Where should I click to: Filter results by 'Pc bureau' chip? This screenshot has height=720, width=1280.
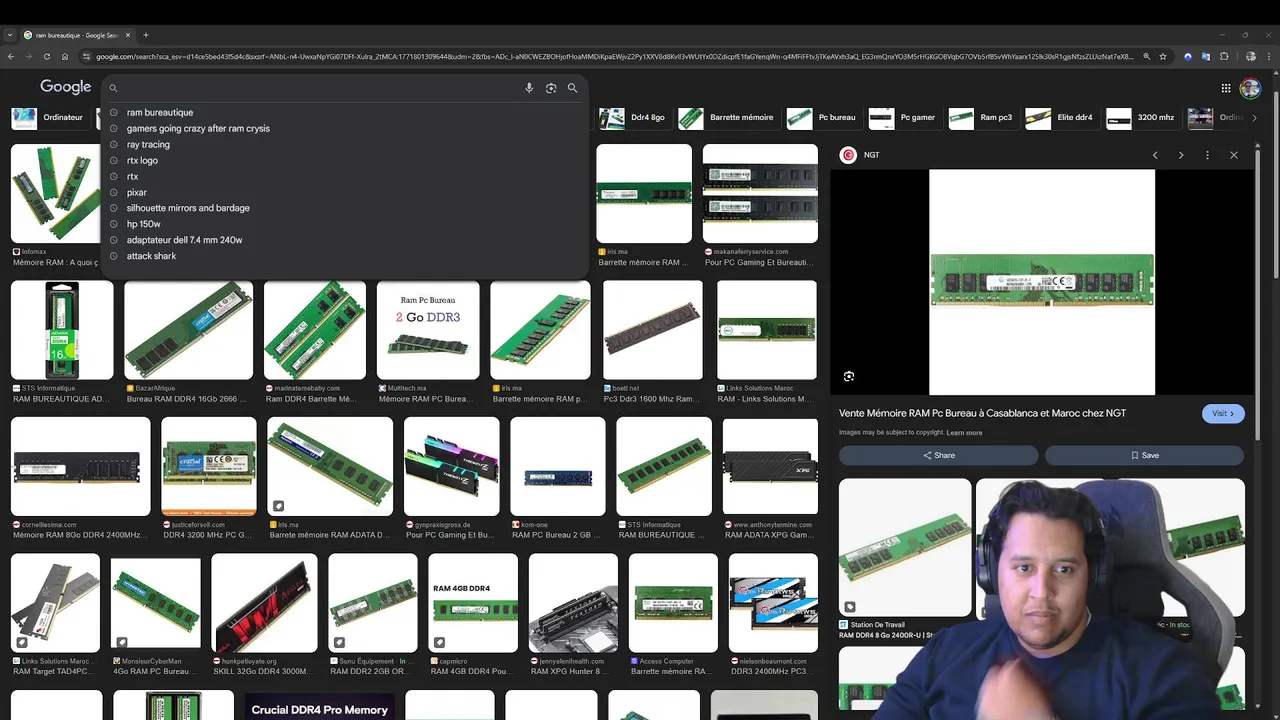coord(822,118)
